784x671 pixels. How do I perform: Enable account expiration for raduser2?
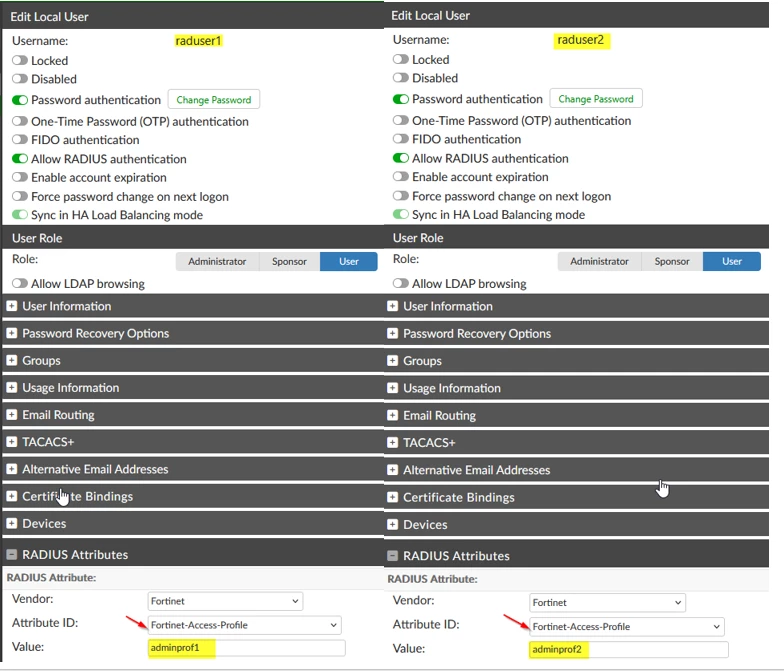(x=401, y=176)
